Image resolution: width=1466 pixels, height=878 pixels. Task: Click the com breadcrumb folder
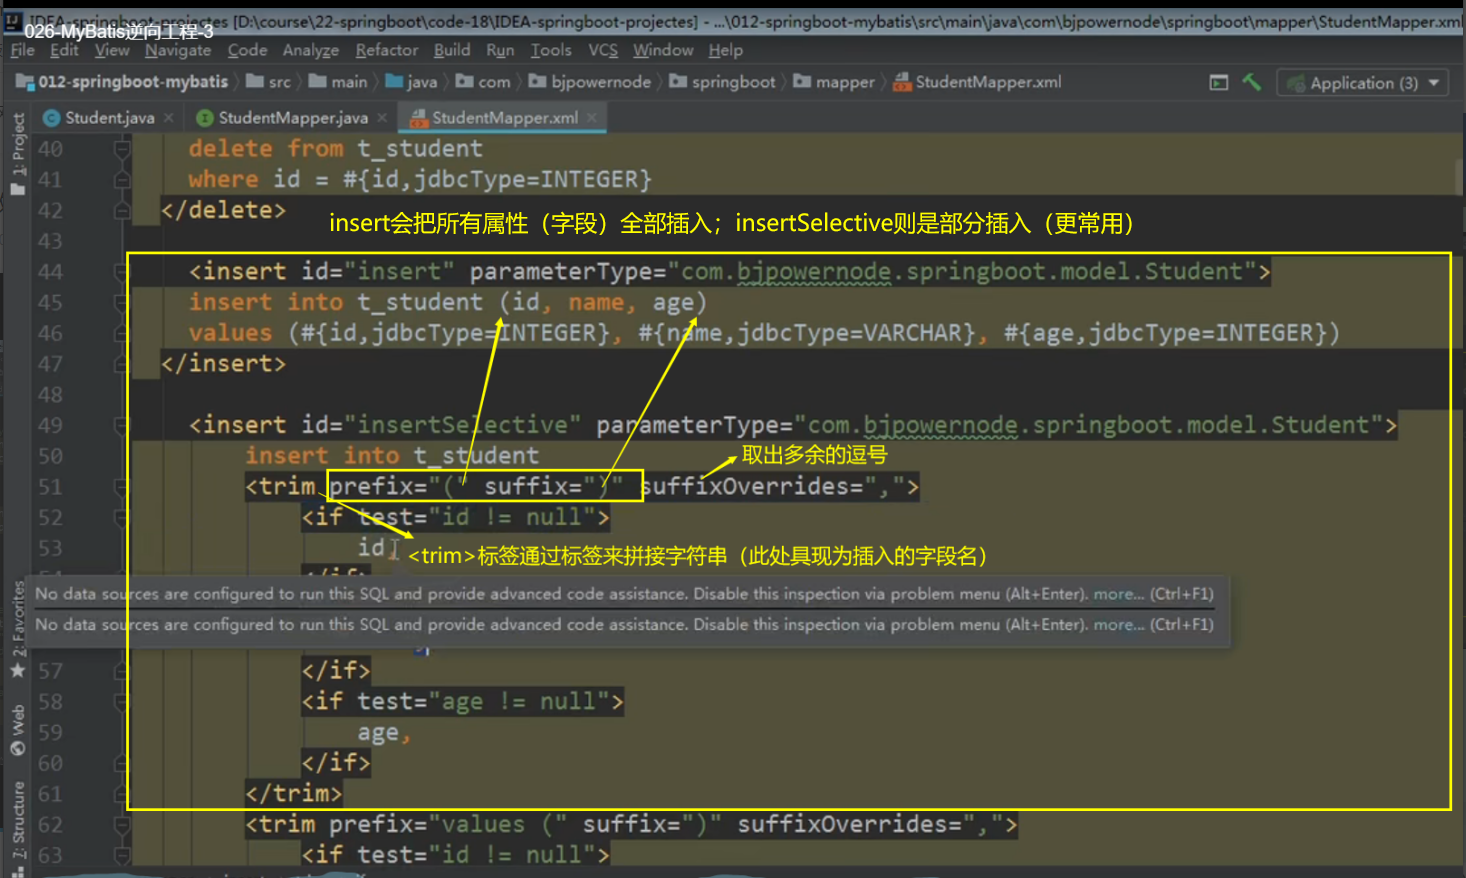(483, 82)
